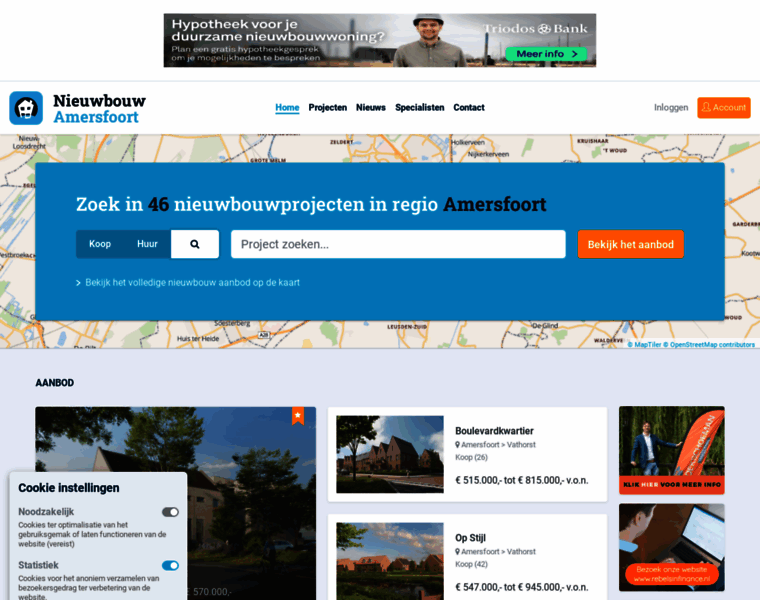Open the Contact page link
Image resolution: width=760 pixels, height=600 pixels.
[469, 108]
